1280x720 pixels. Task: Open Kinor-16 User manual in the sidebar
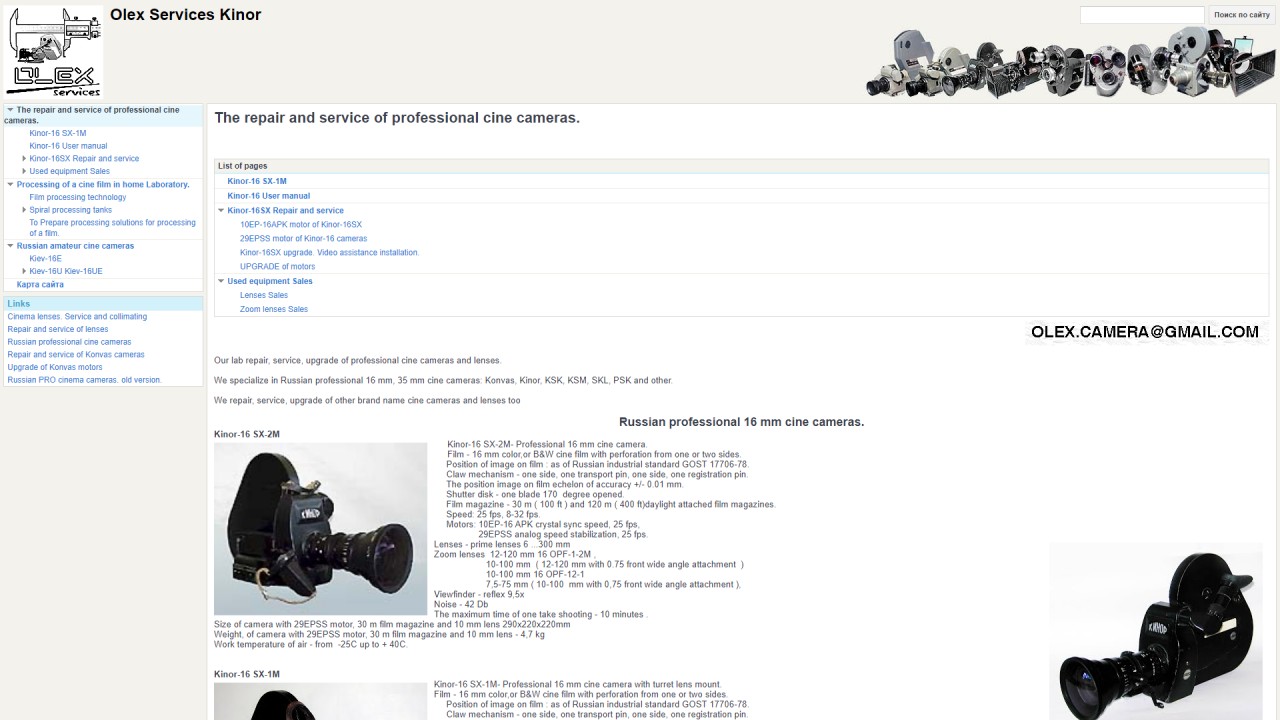[68, 146]
